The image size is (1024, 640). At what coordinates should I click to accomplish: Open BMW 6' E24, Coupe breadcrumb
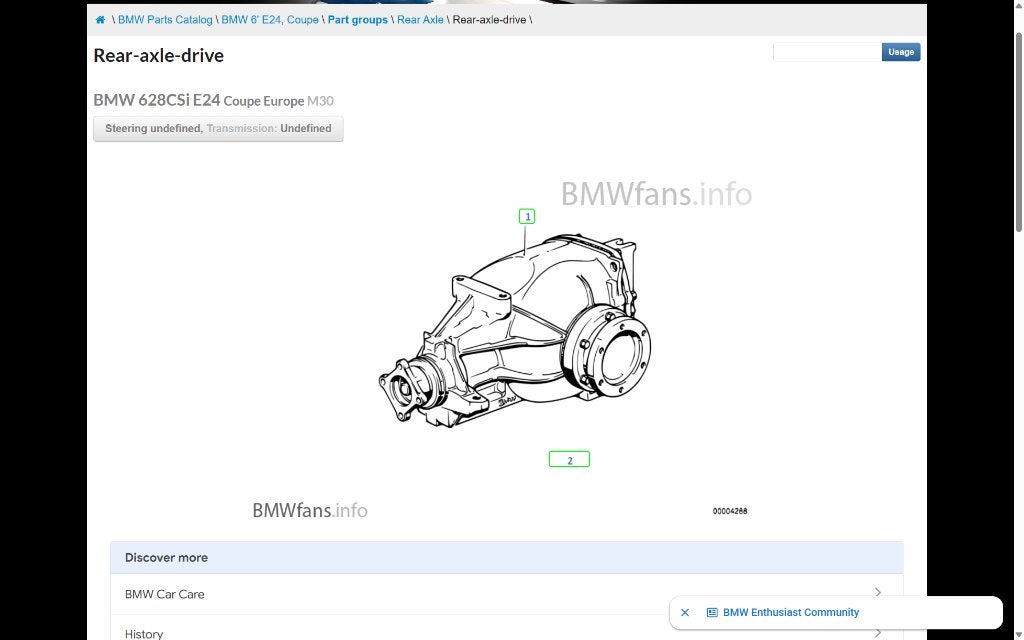point(270,20)
